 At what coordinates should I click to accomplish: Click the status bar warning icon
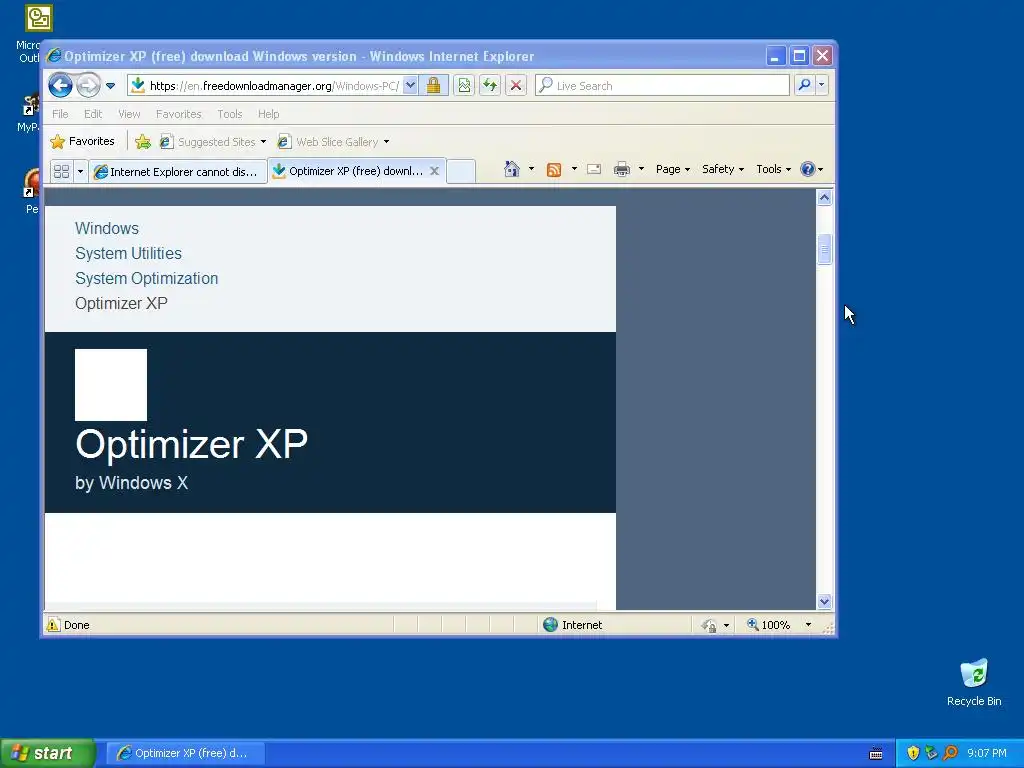(53, 625)
